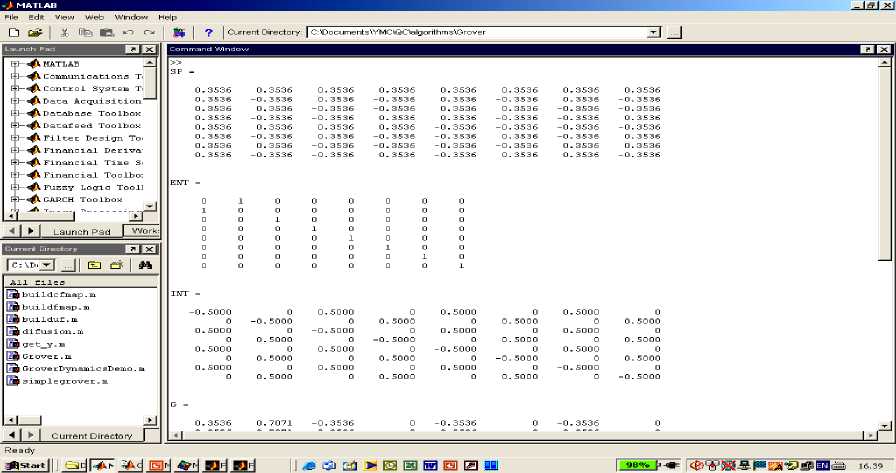Close the Current Directory panel
This screenshot has width=896, height=473.
click(149, 249)
